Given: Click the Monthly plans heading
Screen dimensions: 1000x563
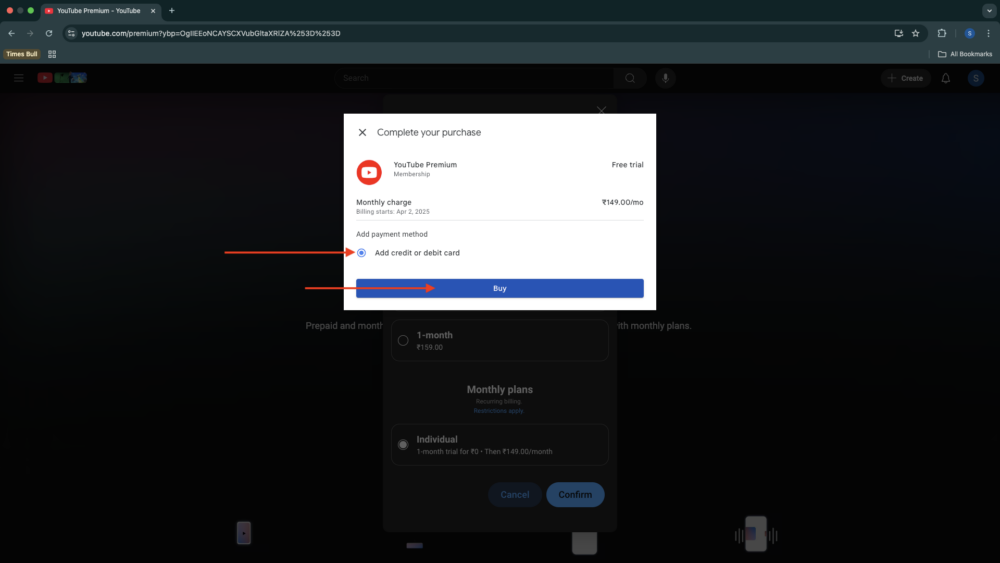Looking at the screenshot, I should pos(499,390).
